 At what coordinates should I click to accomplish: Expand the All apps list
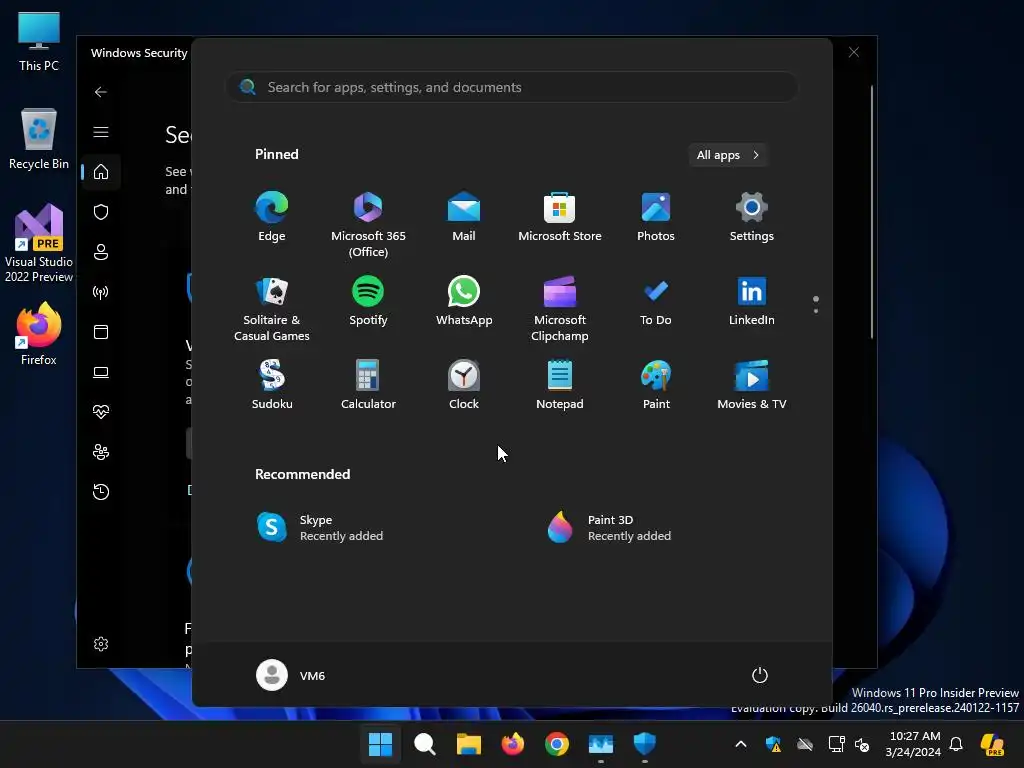pos(728,155)
